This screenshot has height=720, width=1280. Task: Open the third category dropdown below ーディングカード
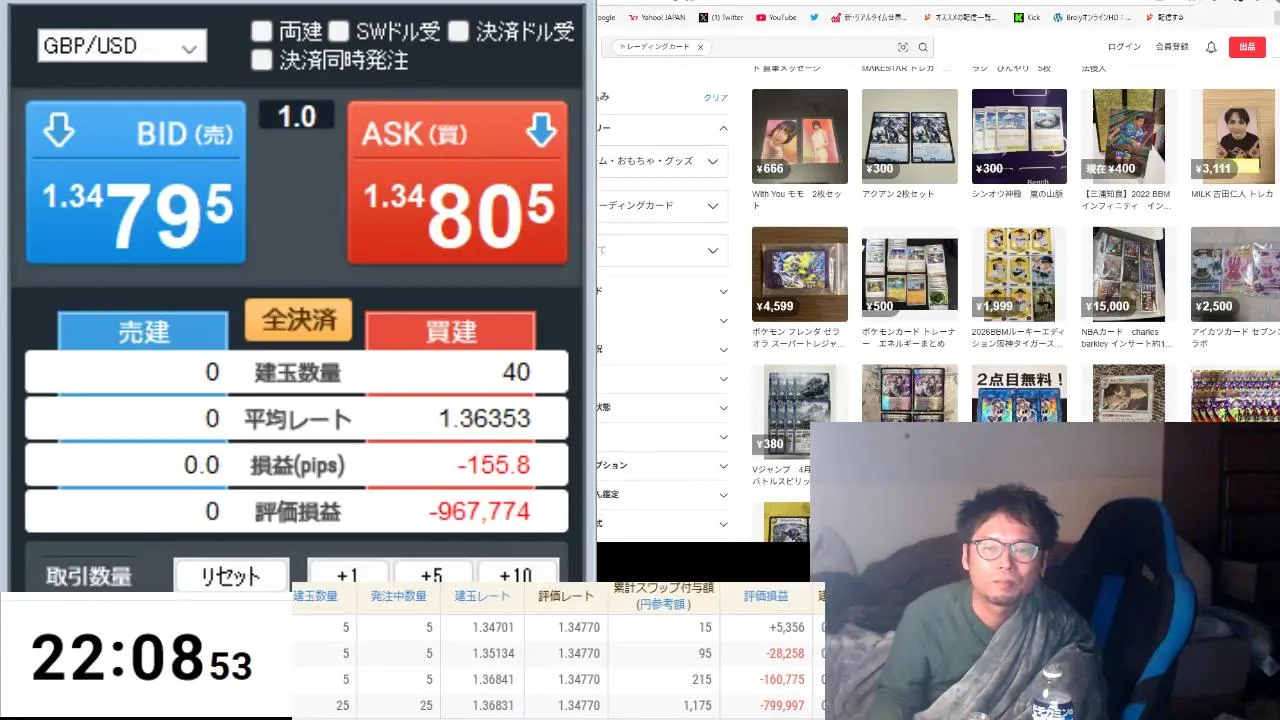pyautogui.click(x=663, y=250)
